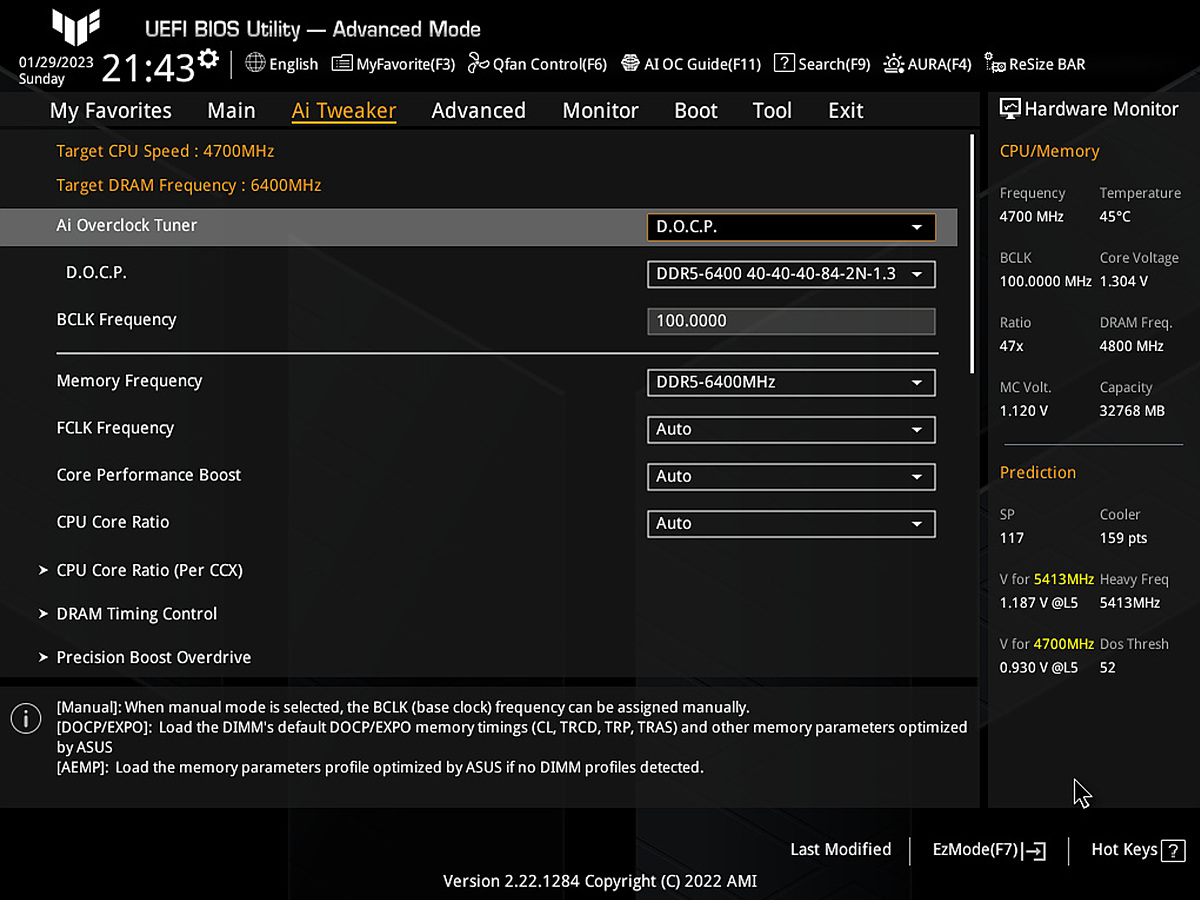Click the Search(F9) label
Image resolution: width=1200 pixels, height=900 pixels.
[834, 64]
